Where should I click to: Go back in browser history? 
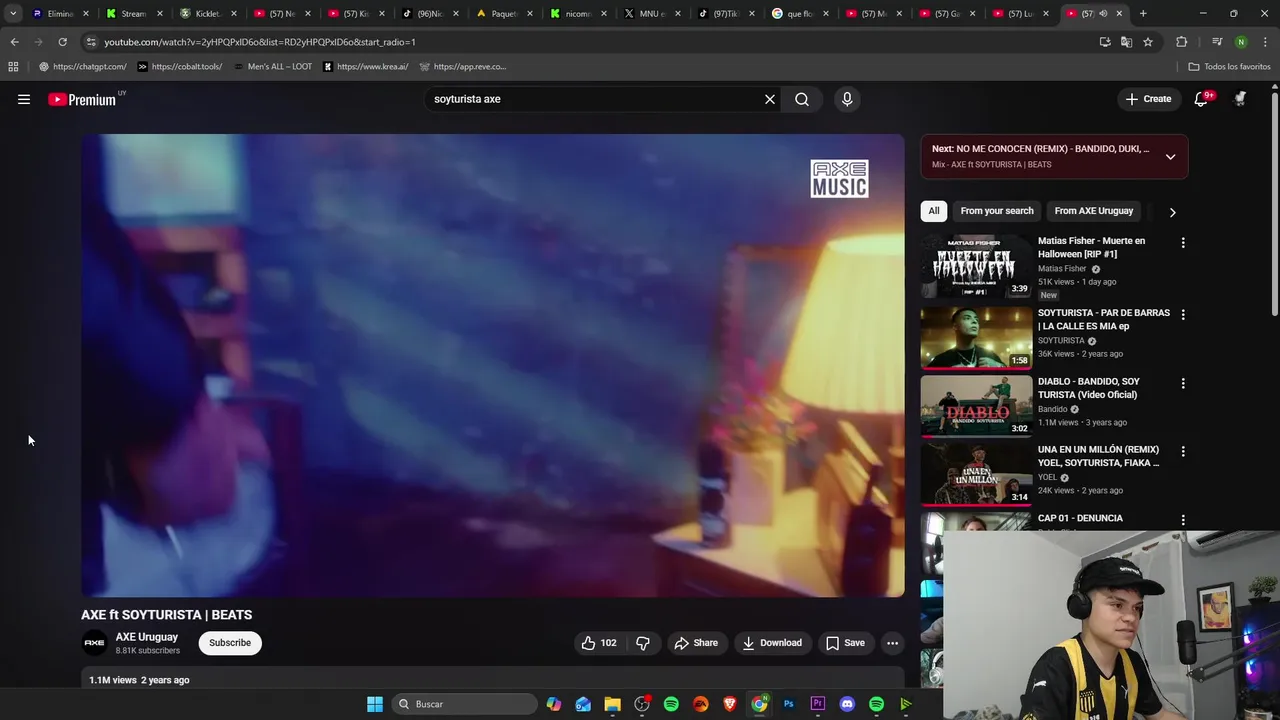tap(14, 42)
